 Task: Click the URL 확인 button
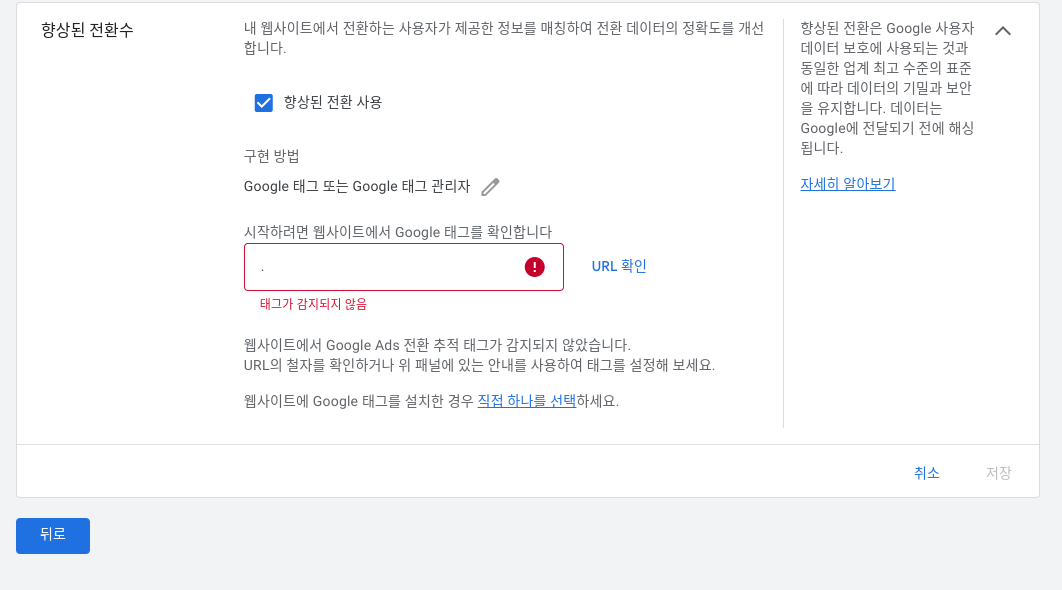click(x=619, y=266)
